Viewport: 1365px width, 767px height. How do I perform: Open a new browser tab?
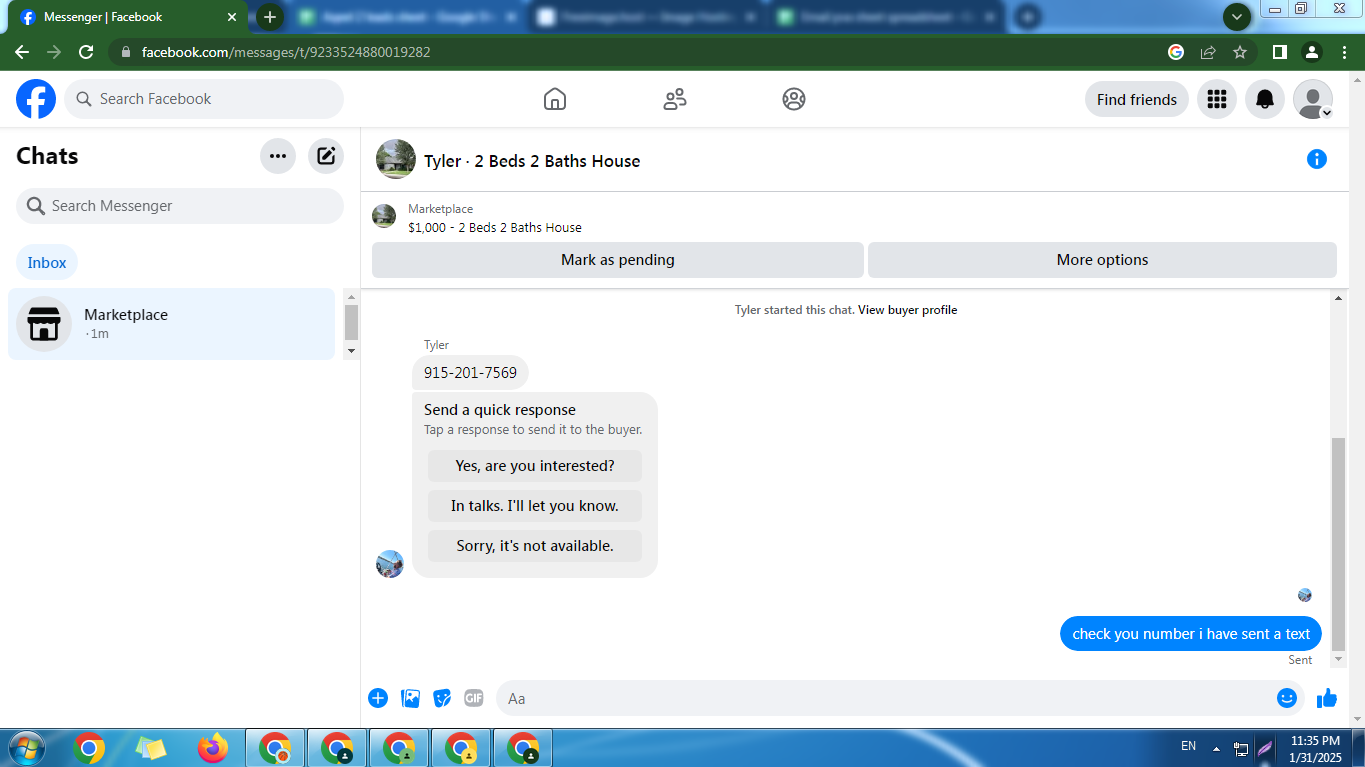pos(270,17)
